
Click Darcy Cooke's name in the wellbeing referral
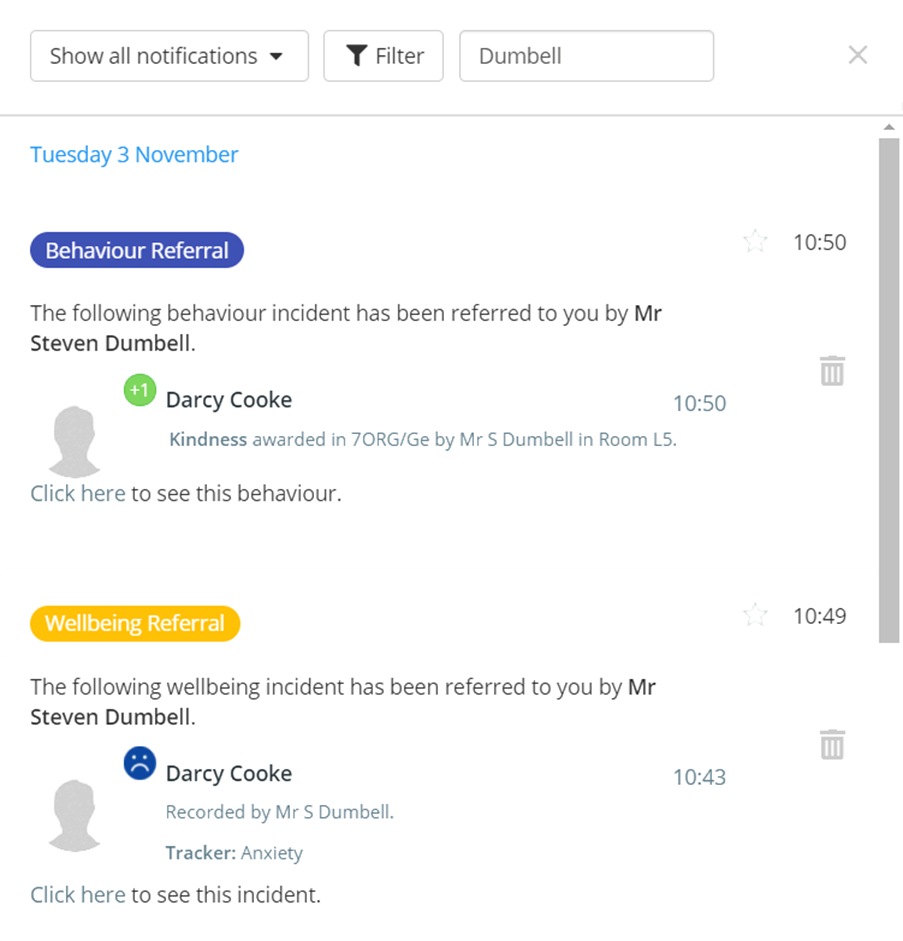[x=228, y=773]
